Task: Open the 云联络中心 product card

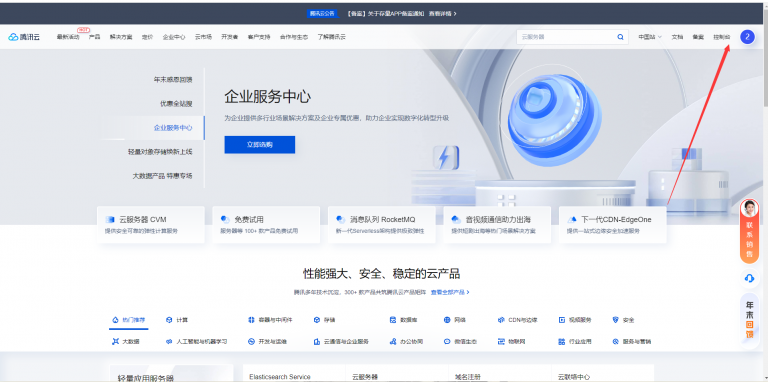Action: (x=602, y=373)
